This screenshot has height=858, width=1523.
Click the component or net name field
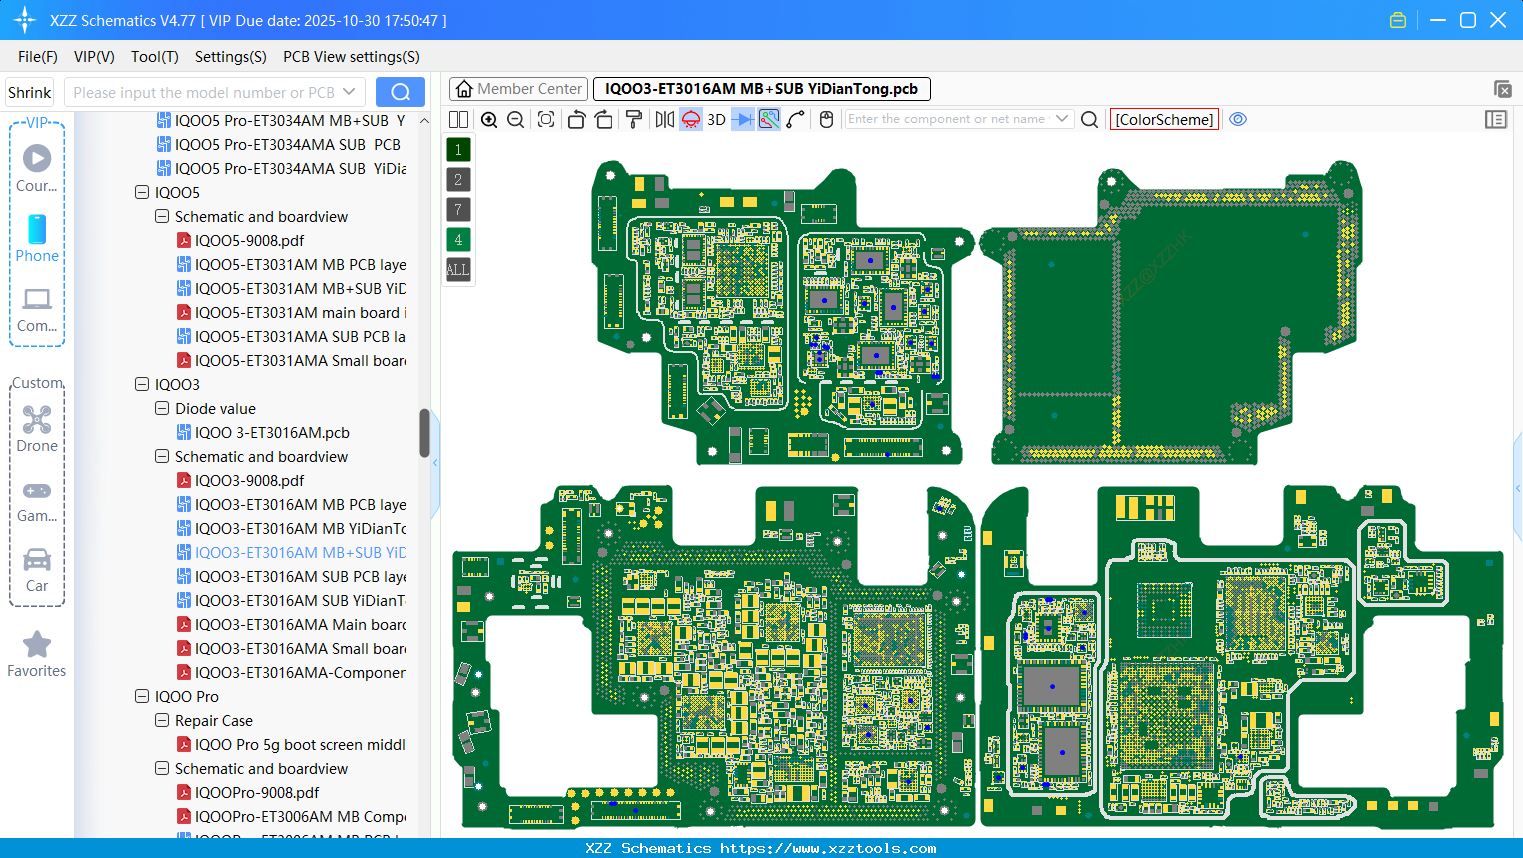948,119
